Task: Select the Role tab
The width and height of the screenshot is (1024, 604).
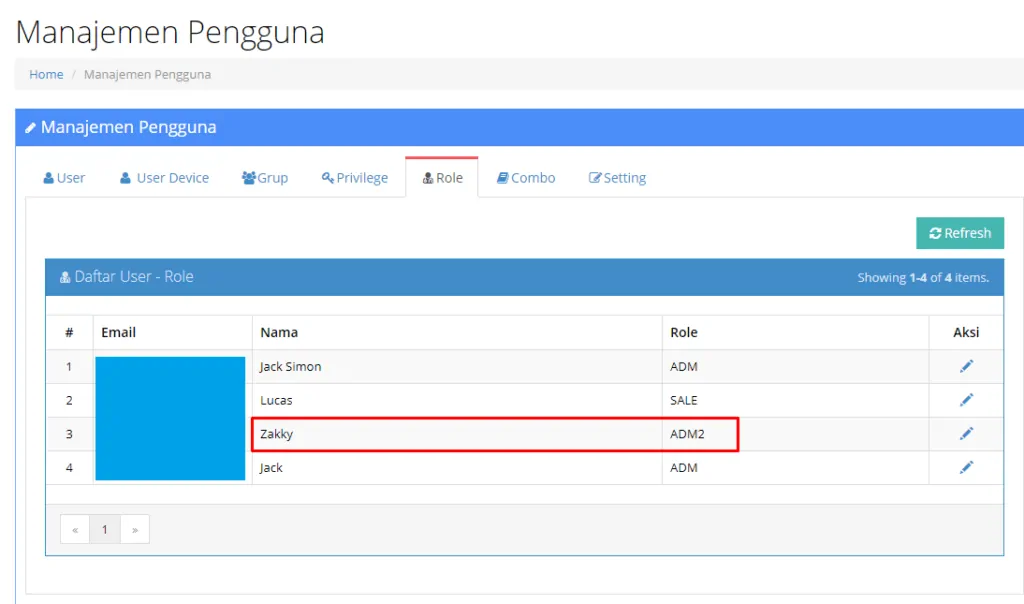Action: tap(442, 178)
